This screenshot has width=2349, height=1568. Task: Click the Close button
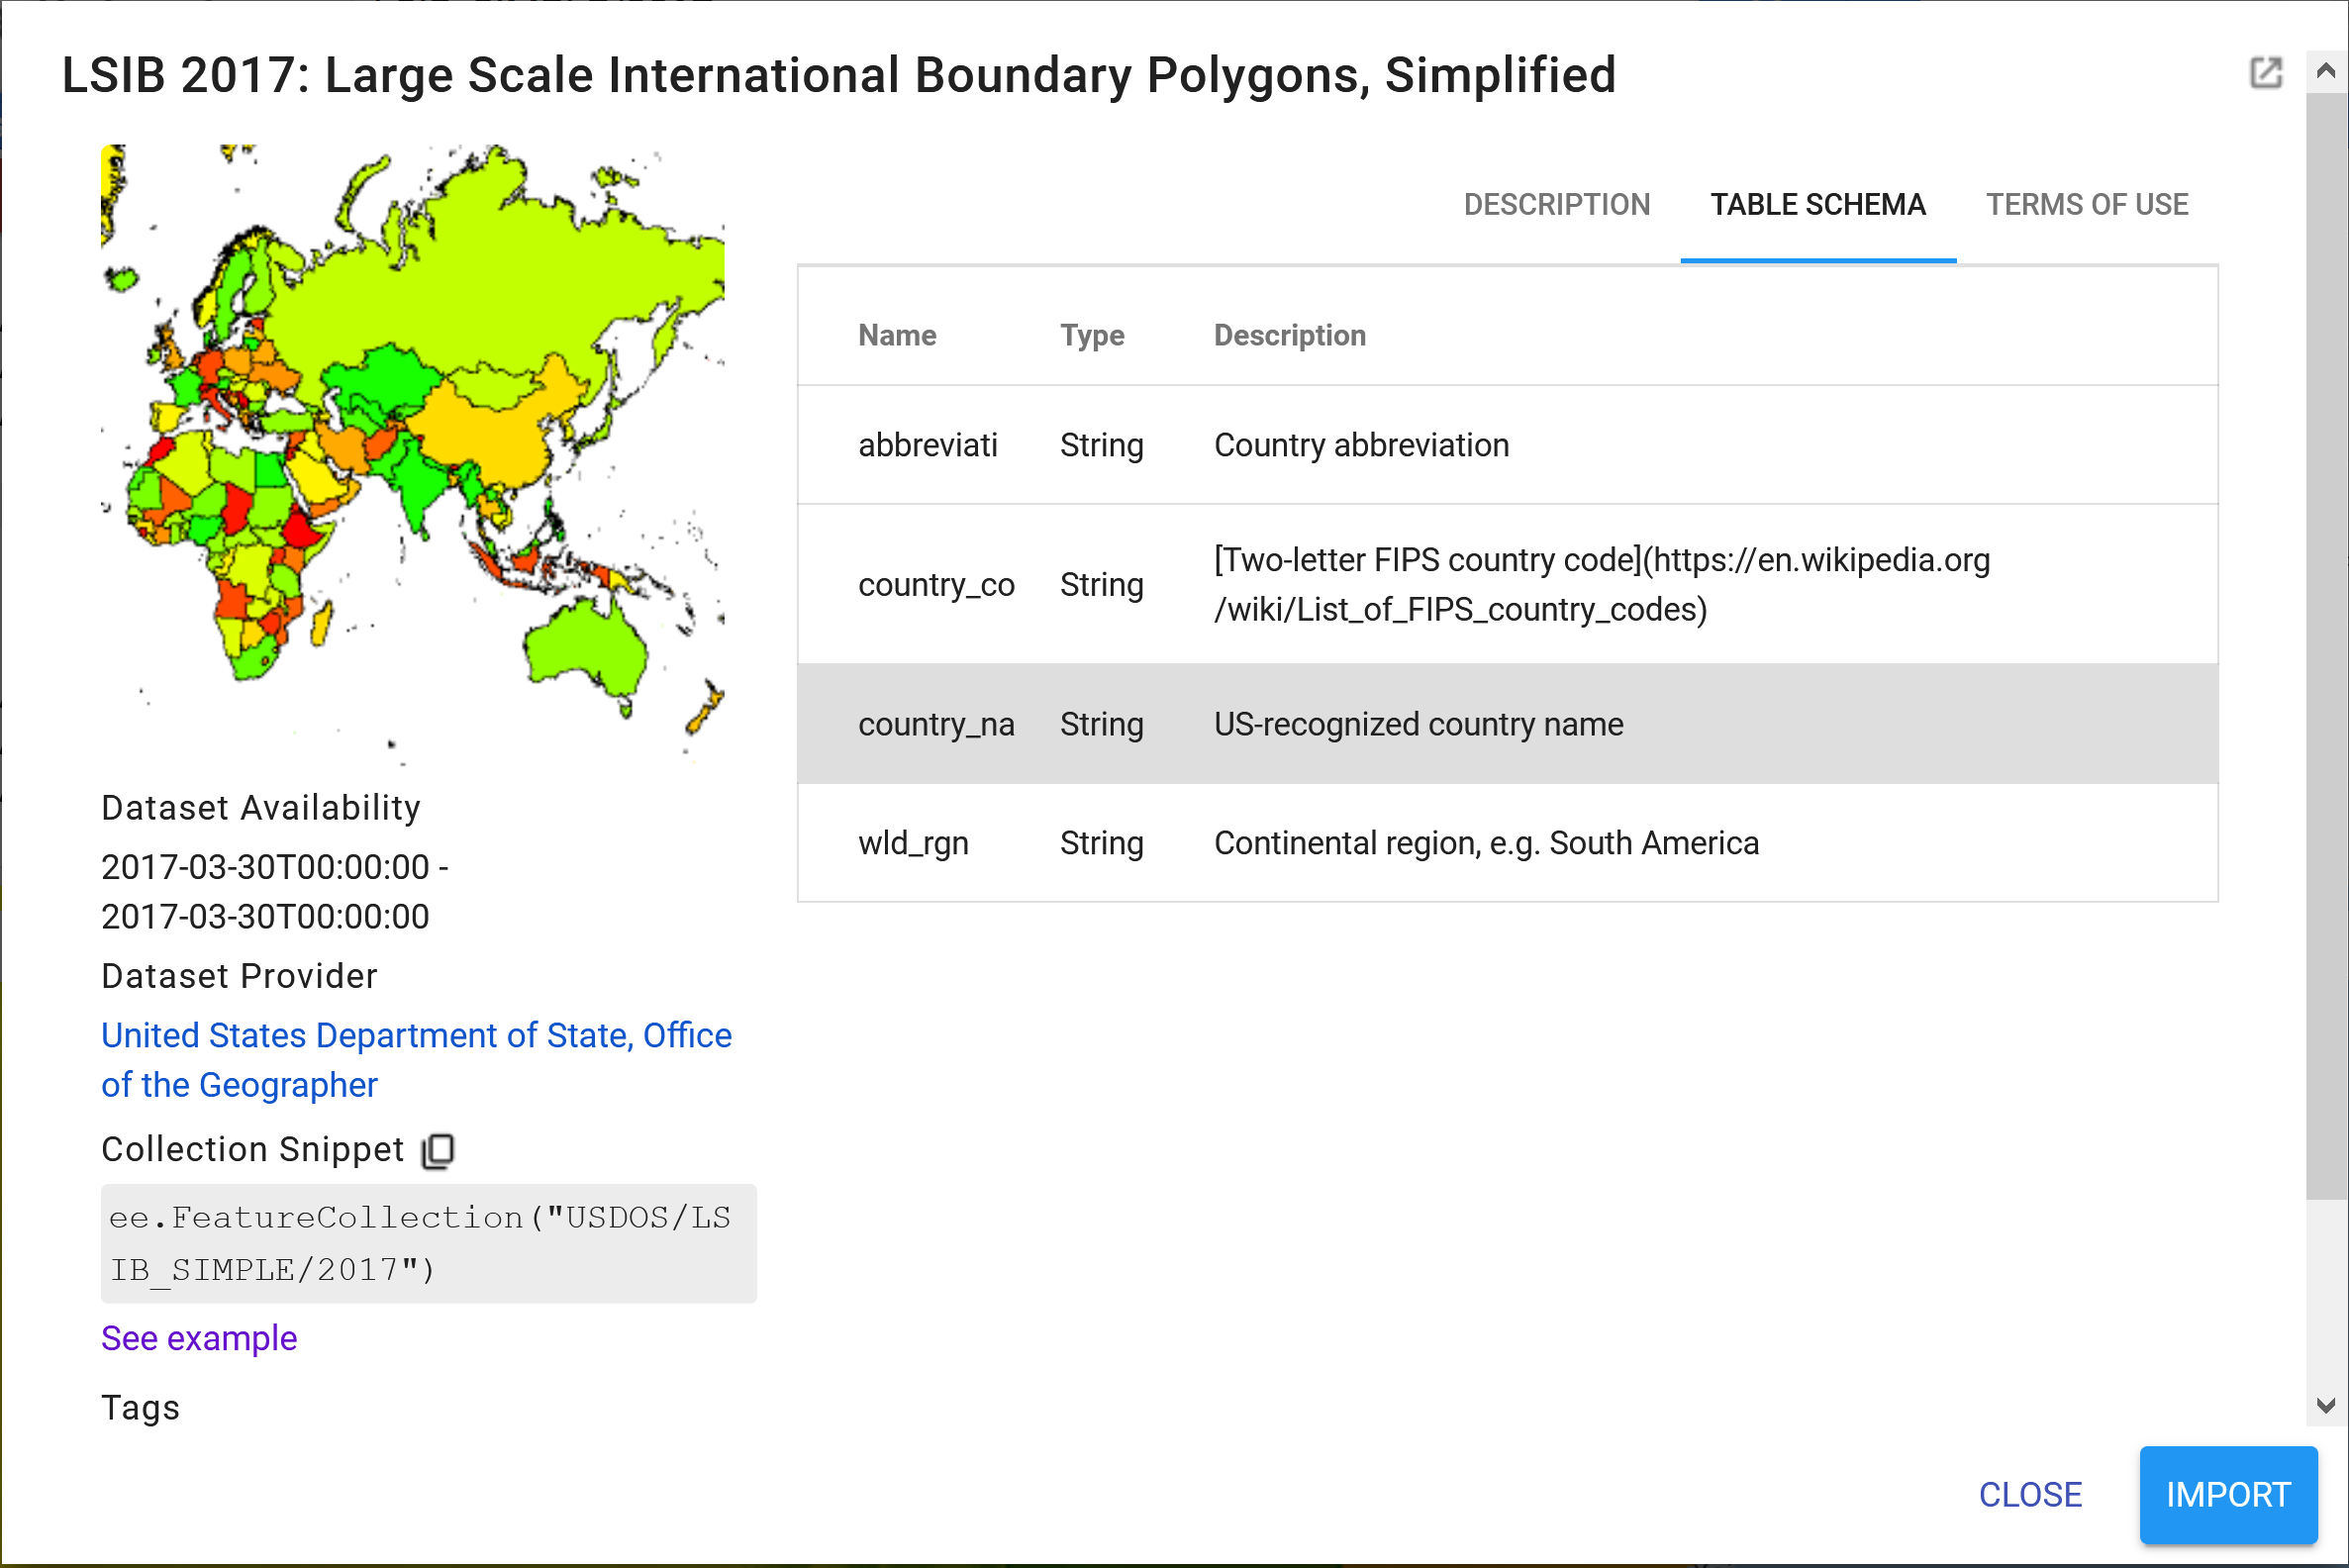pyautogui.click(x=2029, y=1494)
